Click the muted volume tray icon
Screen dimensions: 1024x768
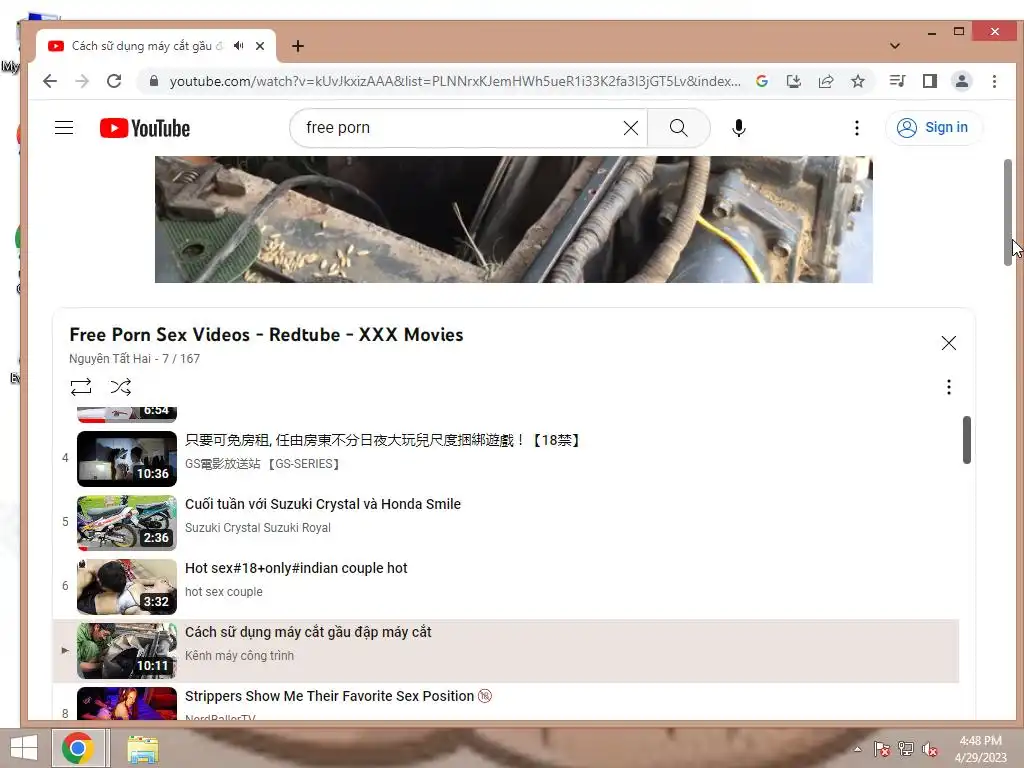coord(930,749)
